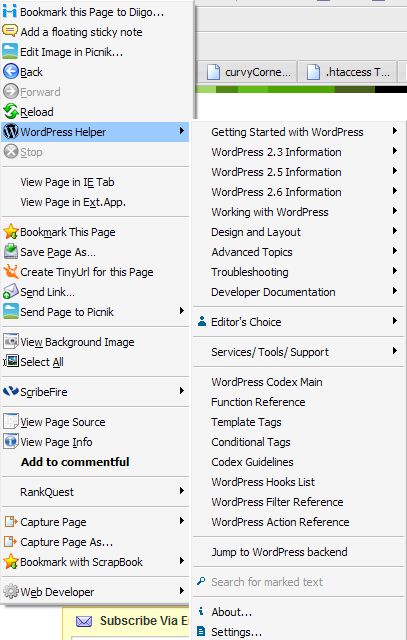Screen dimensions: 407x640
Task: Click the TinyUrl icon
Action: click(x=11, y=271)
